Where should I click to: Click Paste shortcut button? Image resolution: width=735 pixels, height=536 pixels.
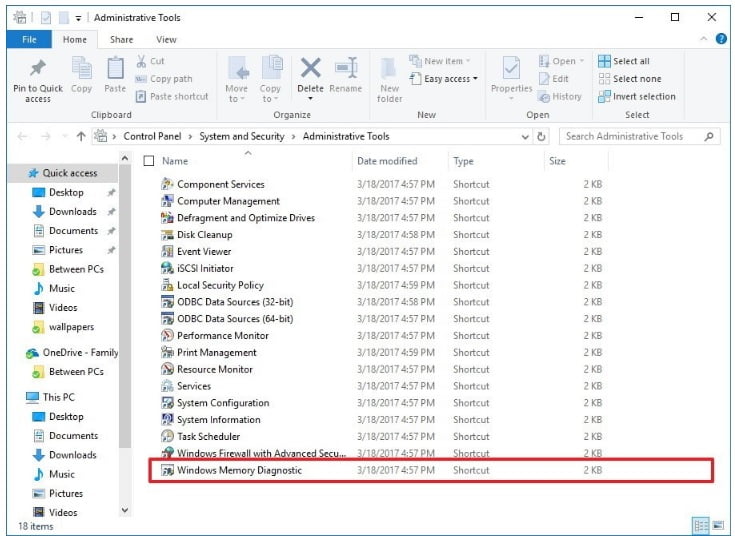pos(172,97)
